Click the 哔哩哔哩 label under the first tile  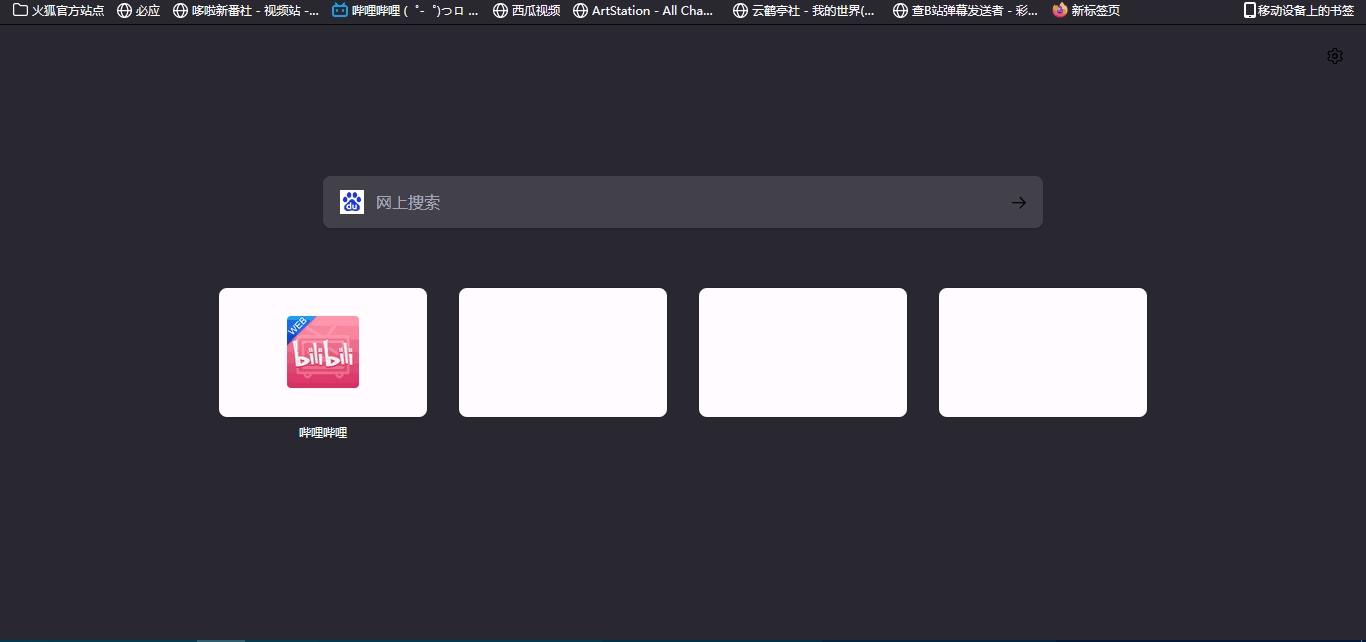(x=323, y=433)
